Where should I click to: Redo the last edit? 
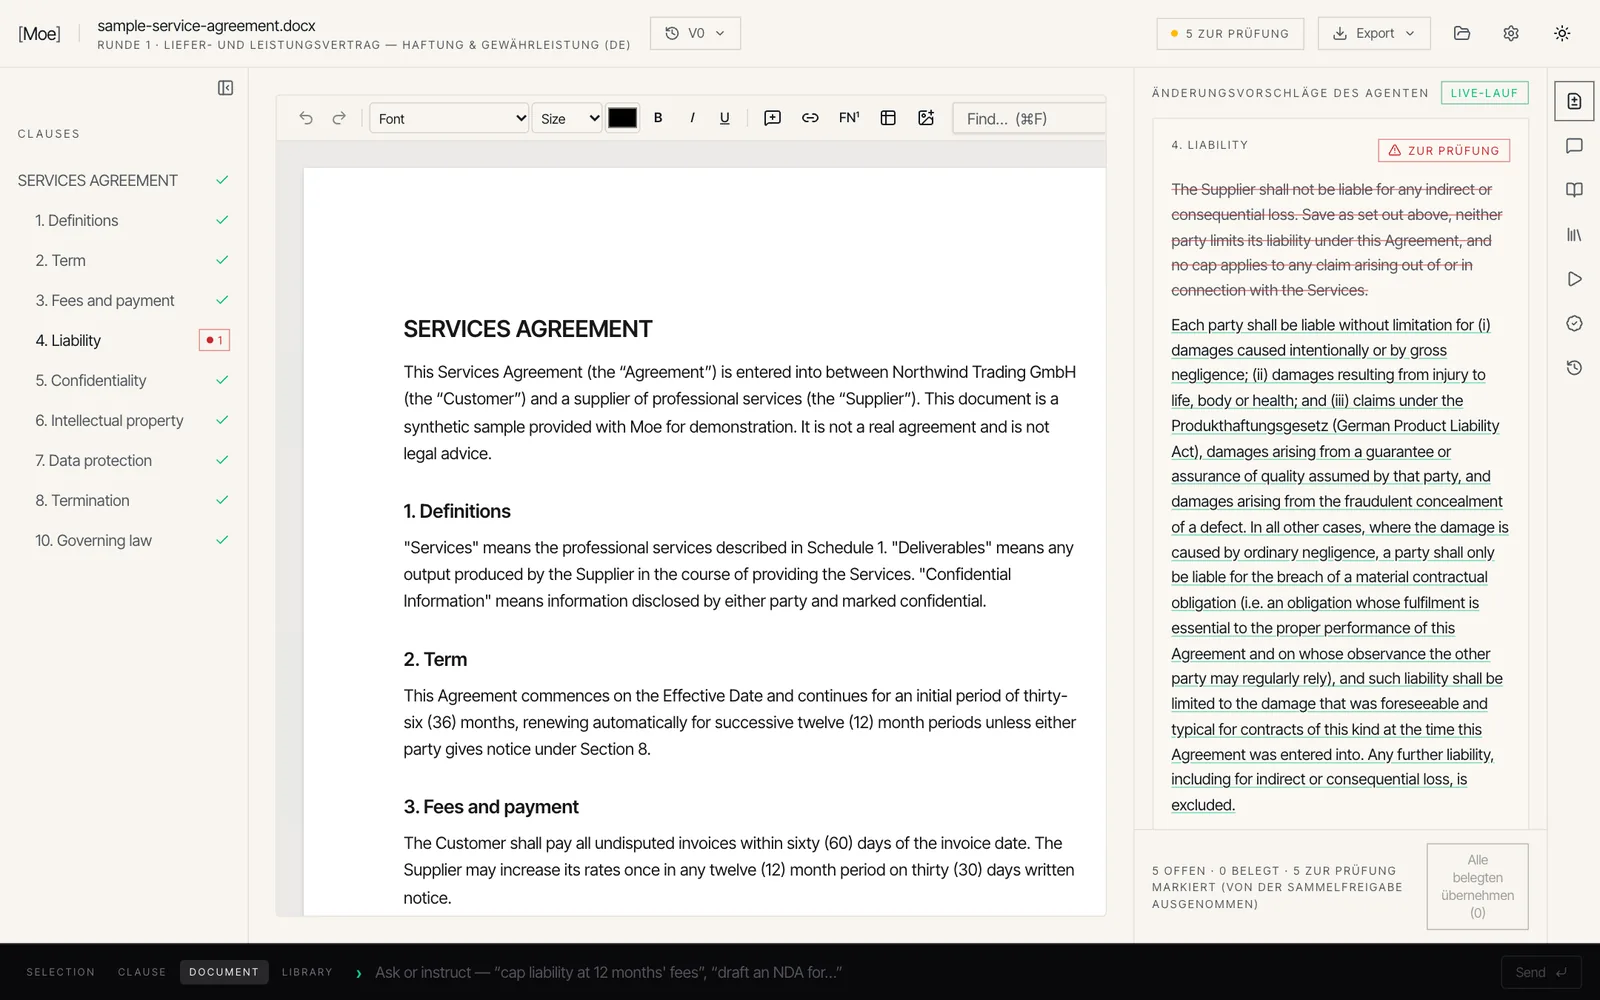click(x=339, y=118)
